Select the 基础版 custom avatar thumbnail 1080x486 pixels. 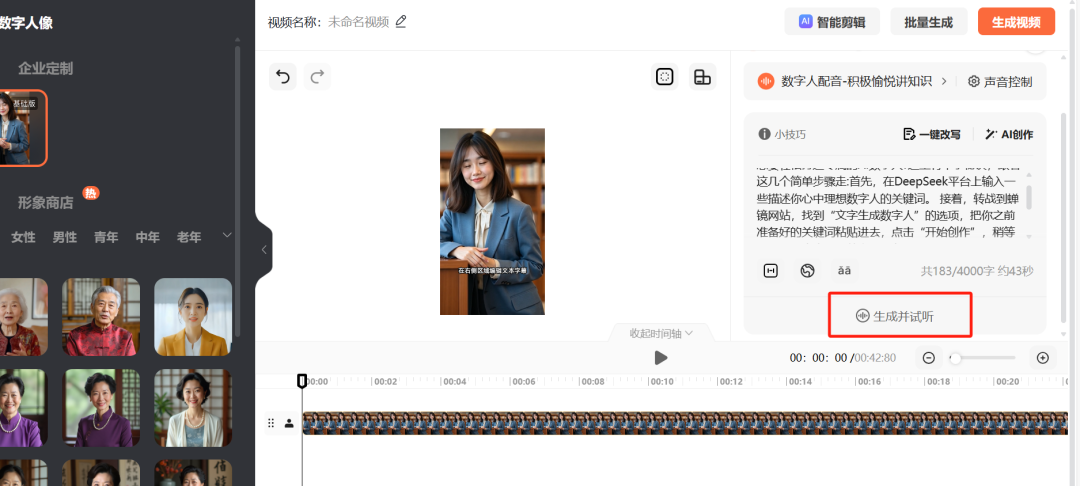[x=21, y=128]
